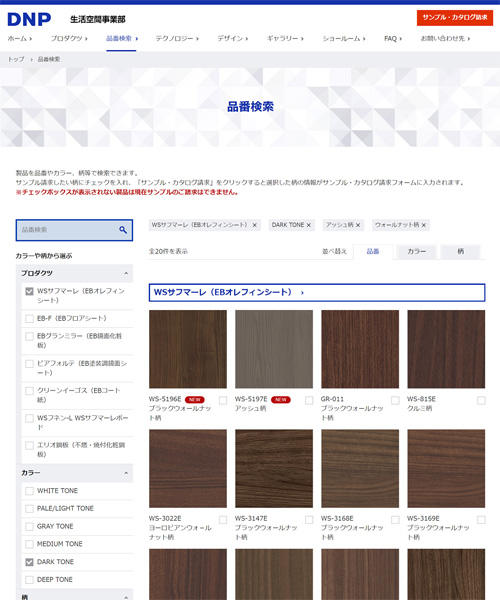
Task: Remove the WSサフマーレ filter tag
Action: 254,225
